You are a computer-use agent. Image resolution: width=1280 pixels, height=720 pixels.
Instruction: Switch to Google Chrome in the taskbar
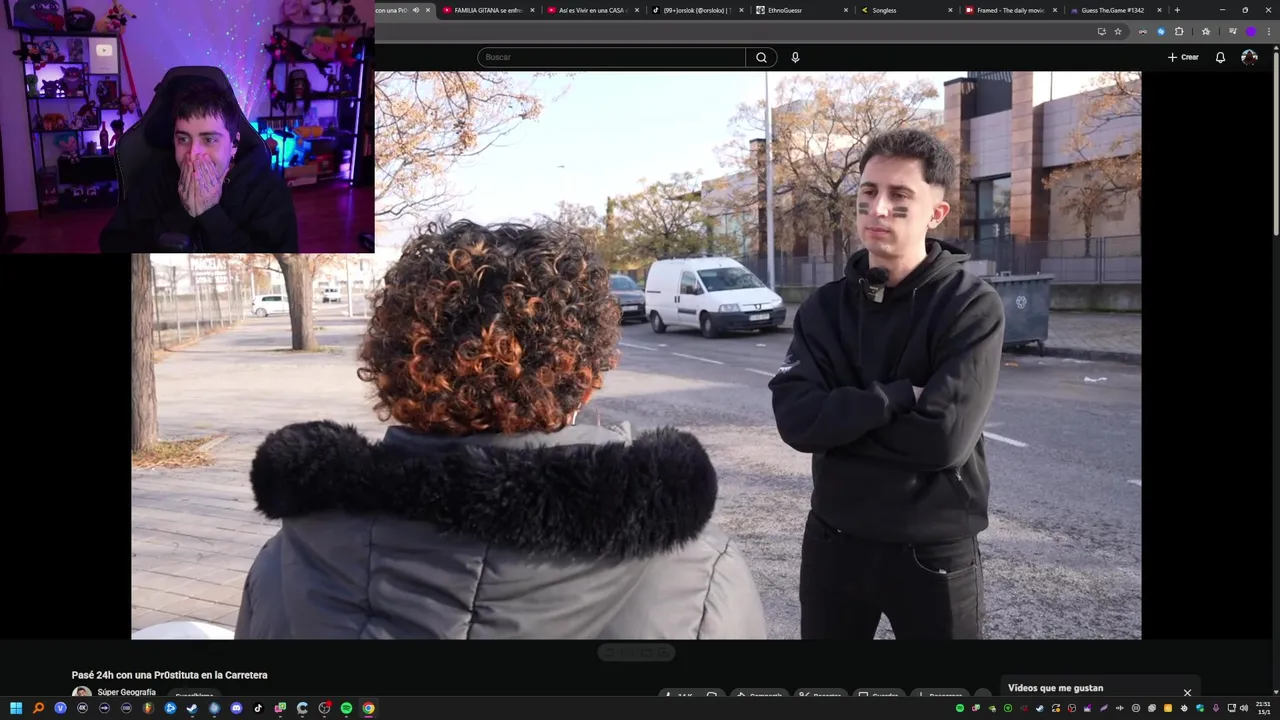click(x=368, y=708)
